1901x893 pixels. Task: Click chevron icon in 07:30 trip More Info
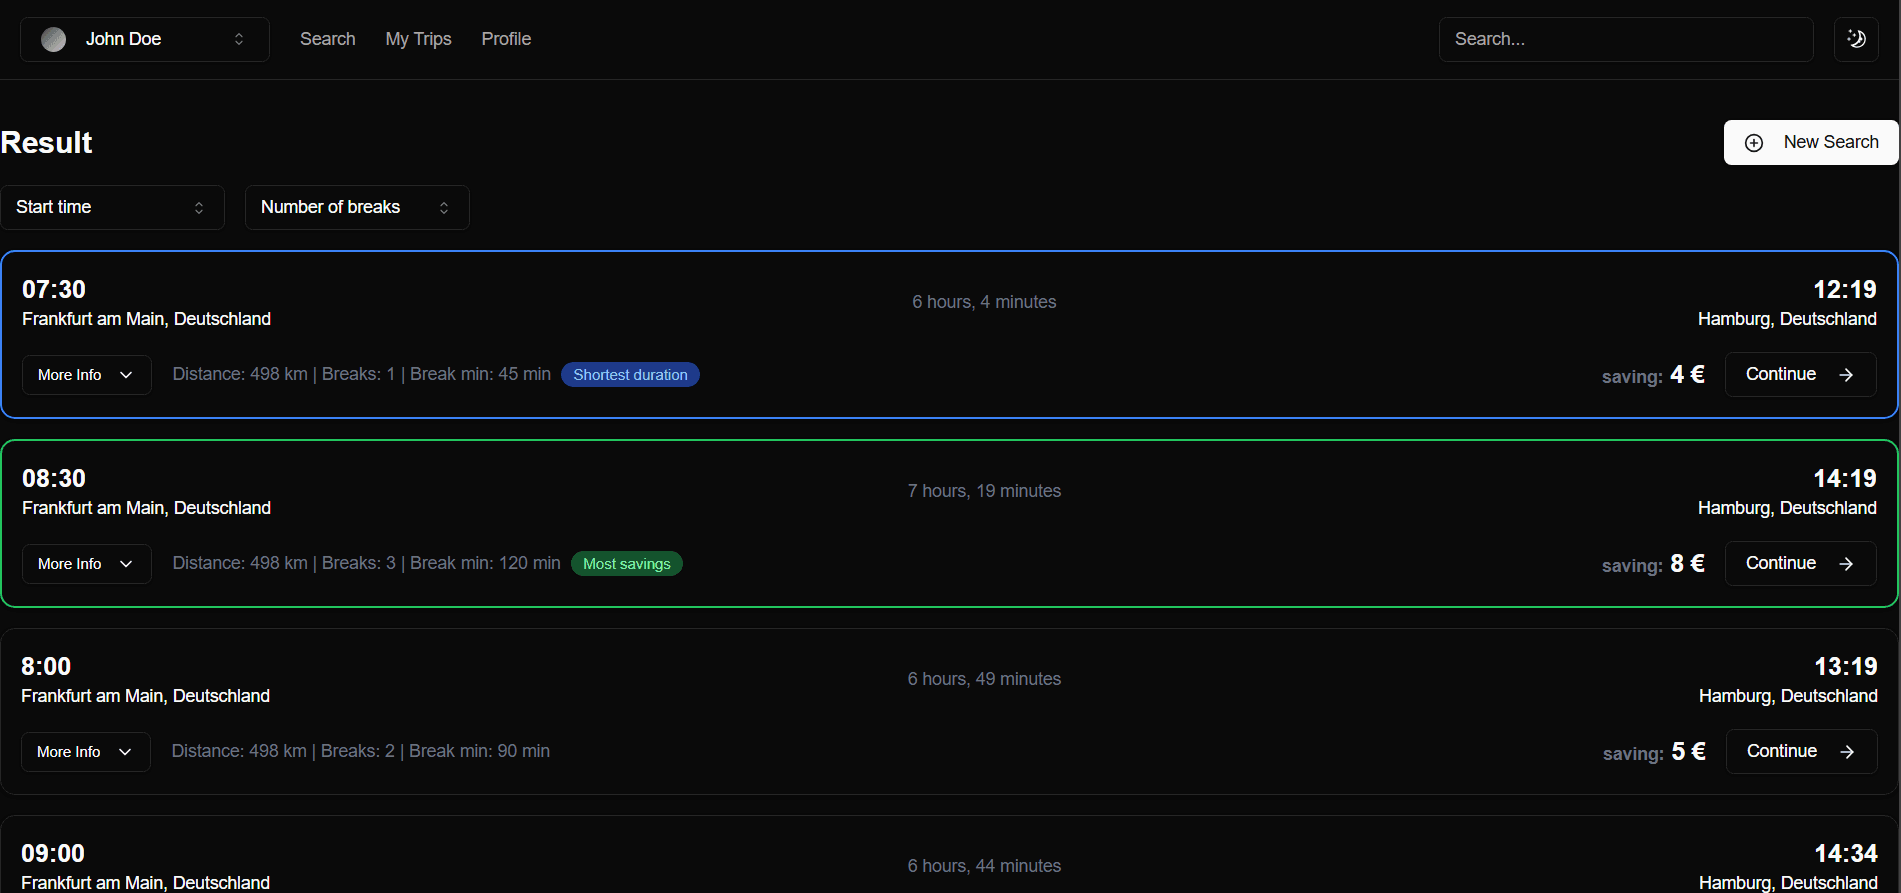[x=126, y=375]
